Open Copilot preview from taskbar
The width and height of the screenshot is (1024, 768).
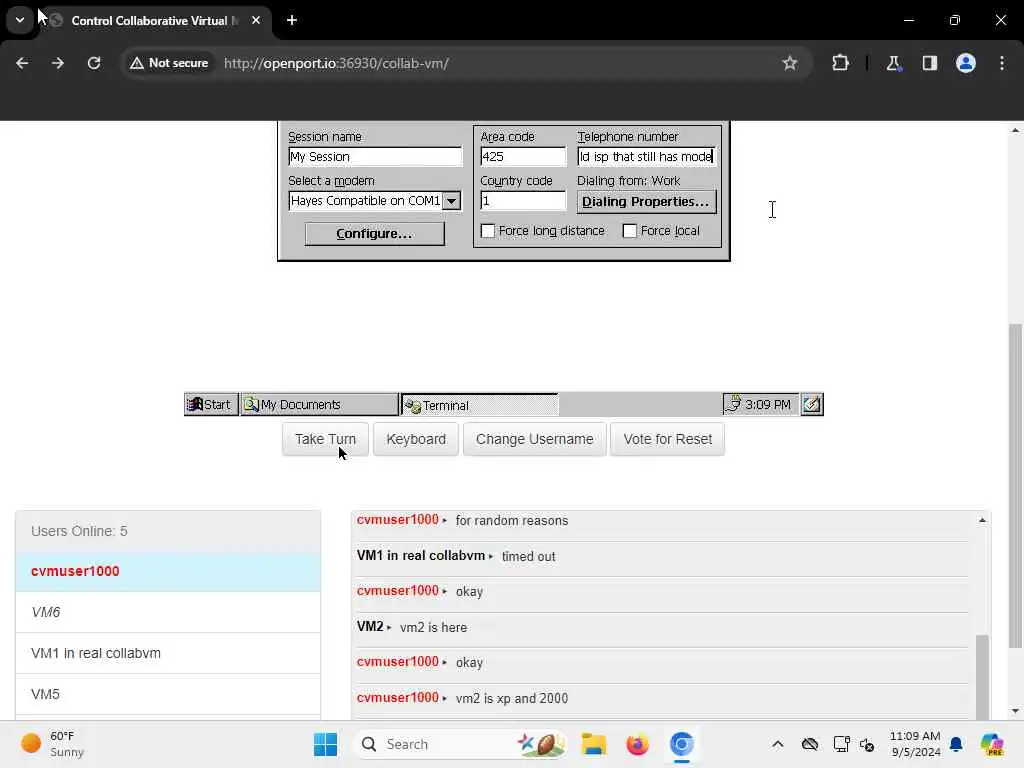[x=992, y=744]
